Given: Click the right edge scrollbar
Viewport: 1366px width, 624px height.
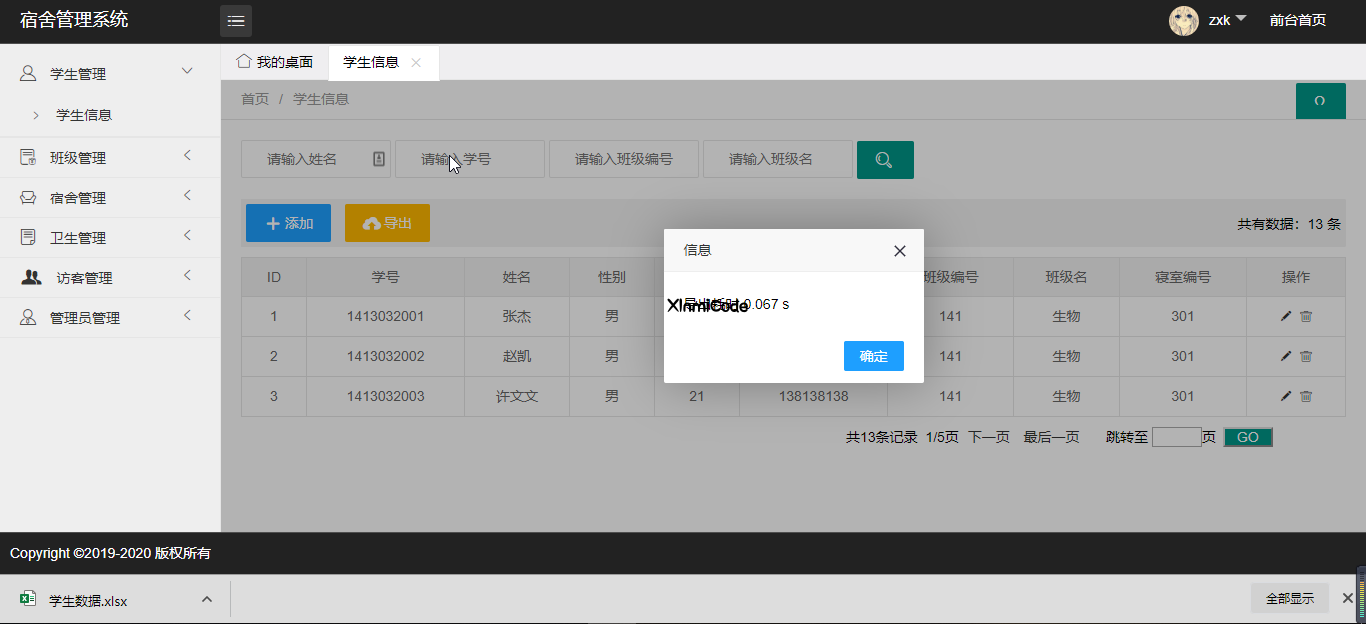Looking at the screenshot, I should [1361, 300].
